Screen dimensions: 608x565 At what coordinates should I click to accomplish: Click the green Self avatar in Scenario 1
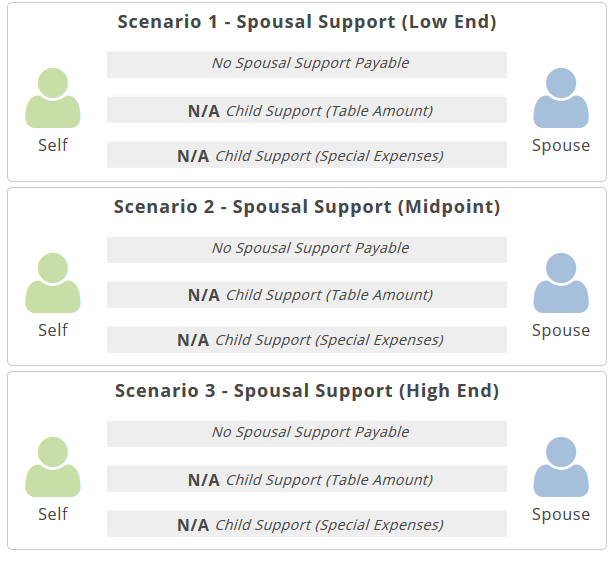(53, 98)
